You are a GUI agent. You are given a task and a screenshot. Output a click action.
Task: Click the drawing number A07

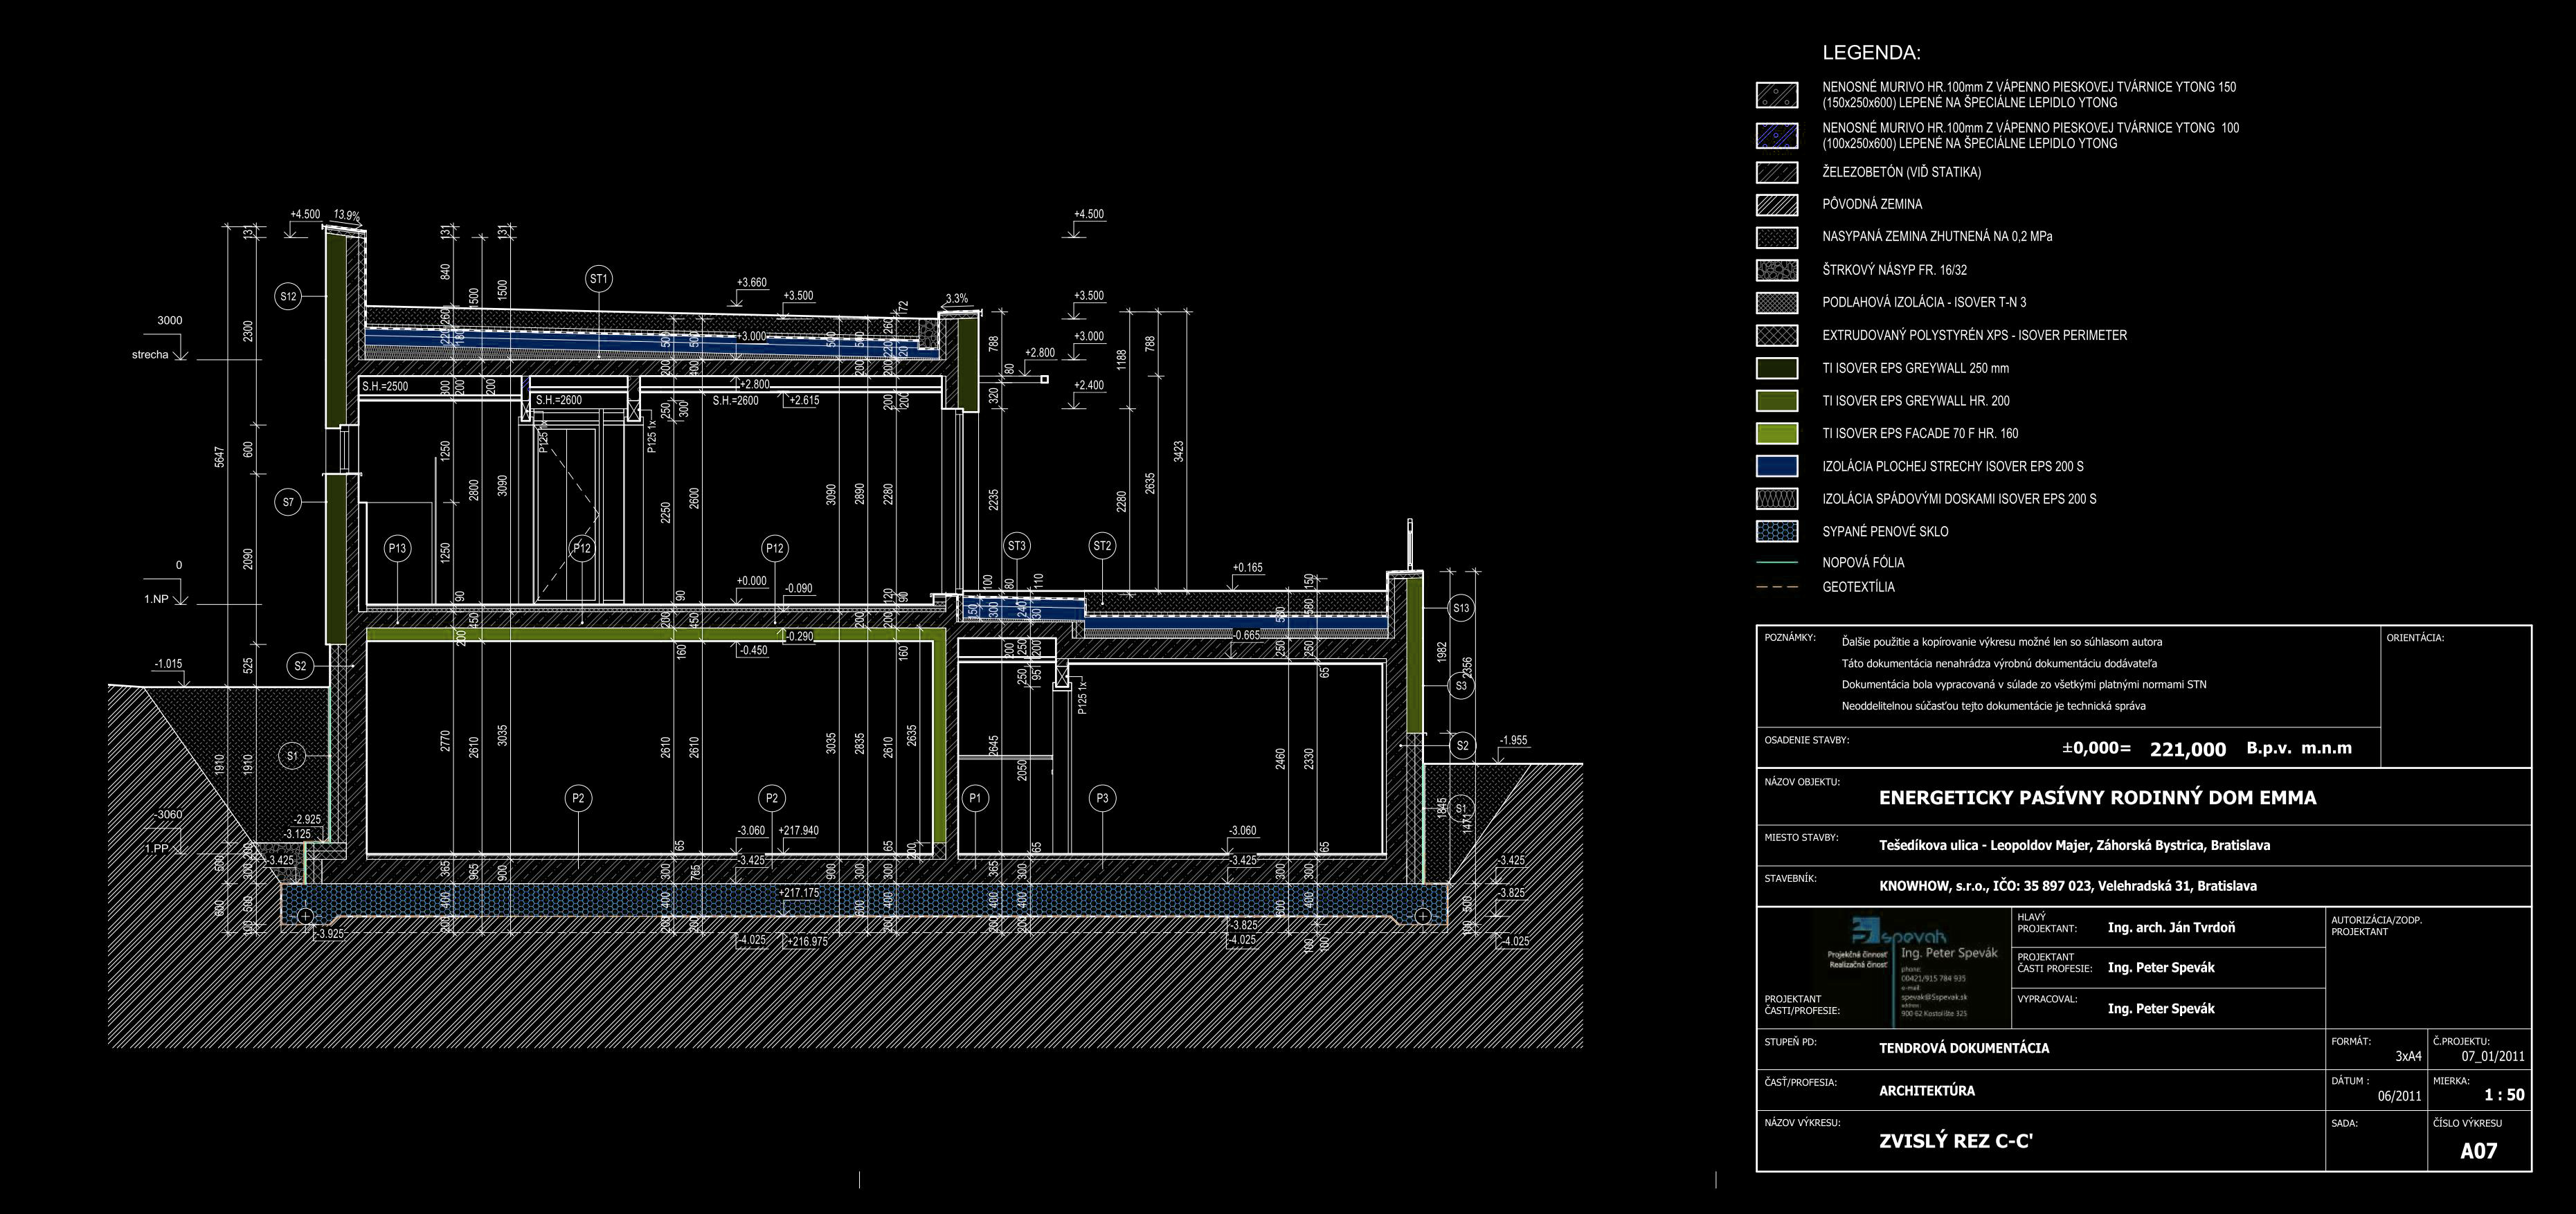(x=2478, y=1151)
